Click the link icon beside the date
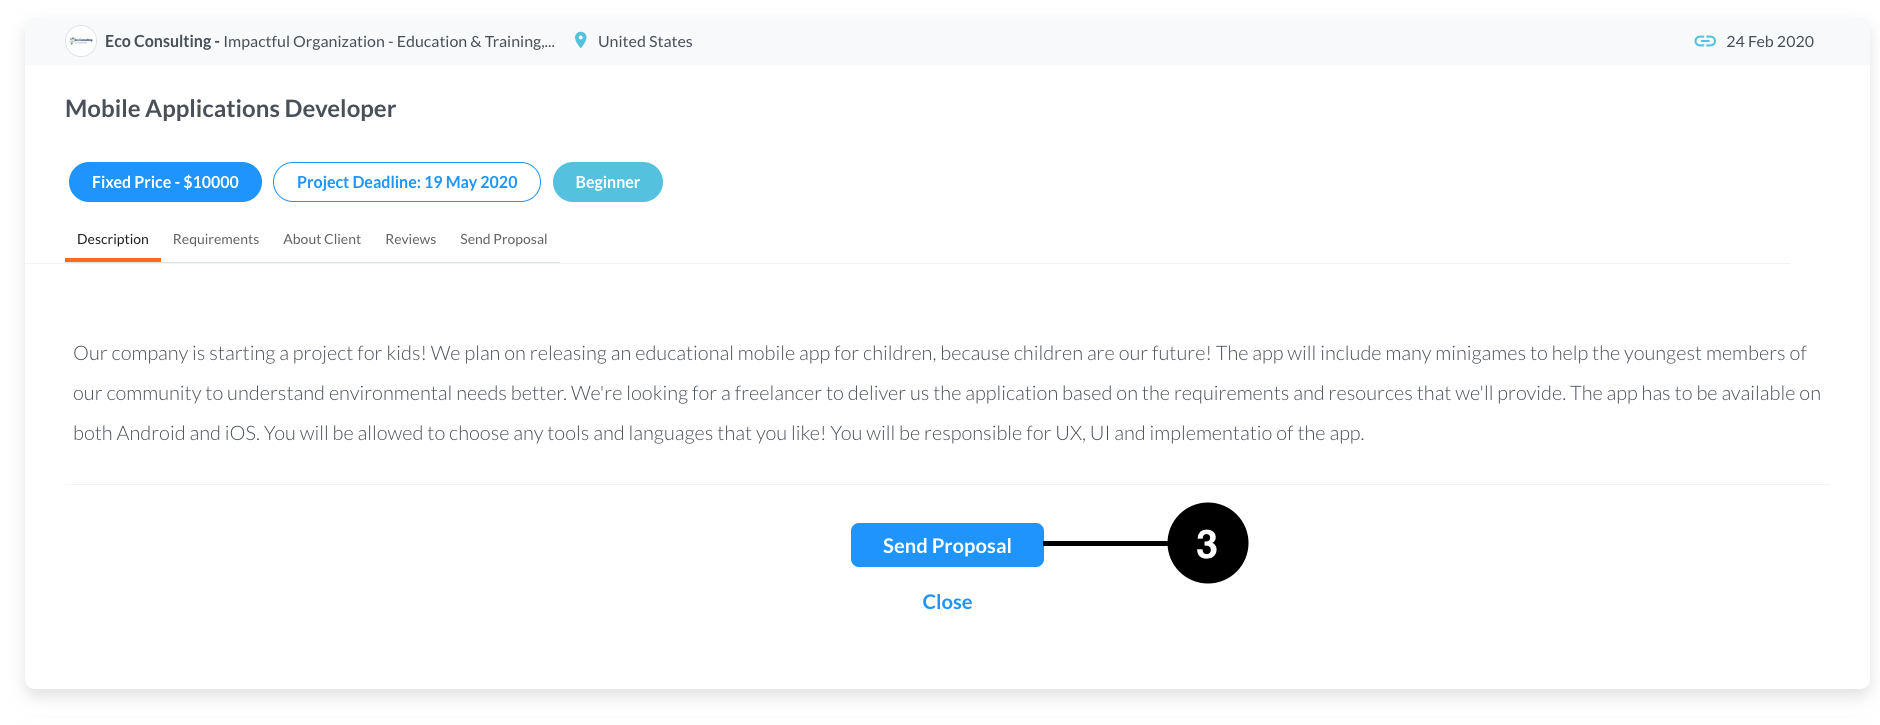The width and height of the screenshot is (1880, 725). coord(1705,41)
